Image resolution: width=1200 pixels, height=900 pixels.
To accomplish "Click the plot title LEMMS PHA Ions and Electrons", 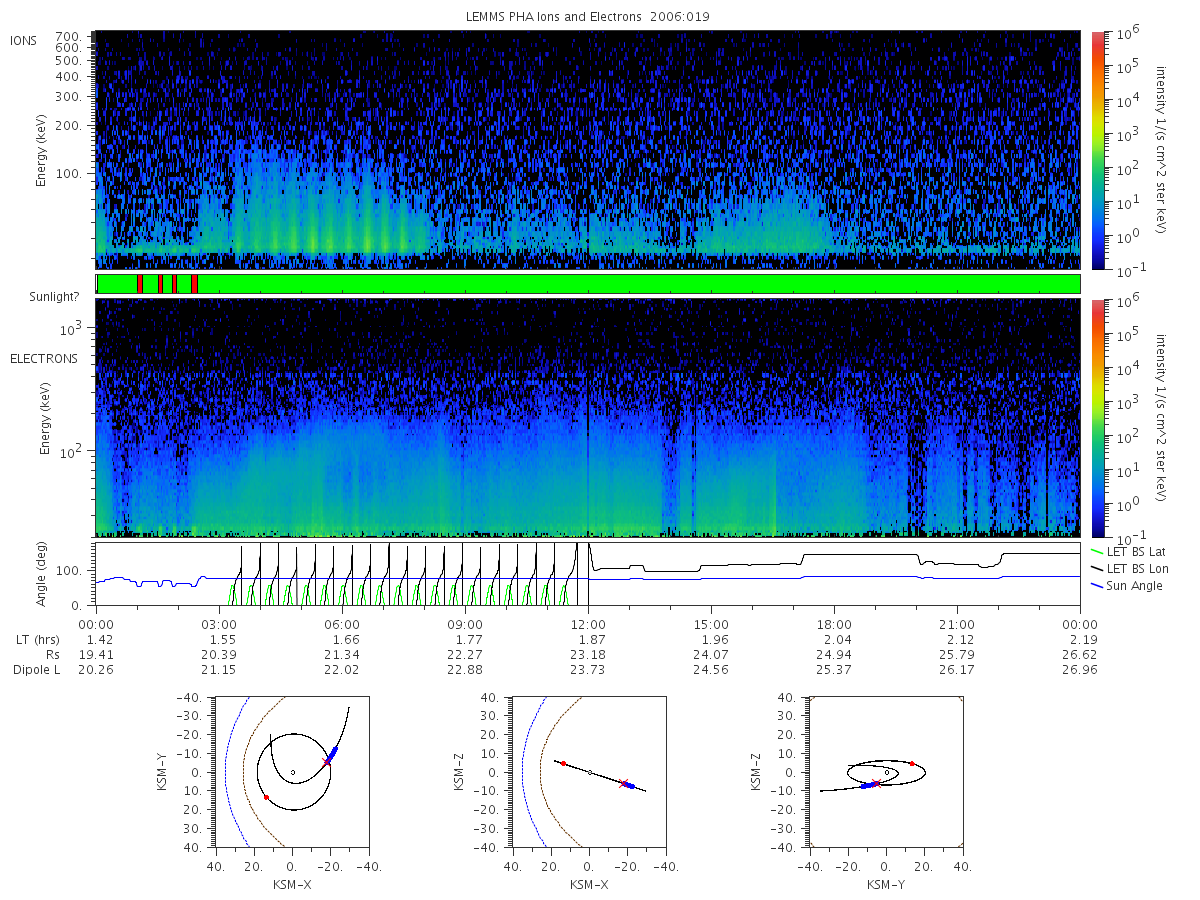I will pos(588,17).
